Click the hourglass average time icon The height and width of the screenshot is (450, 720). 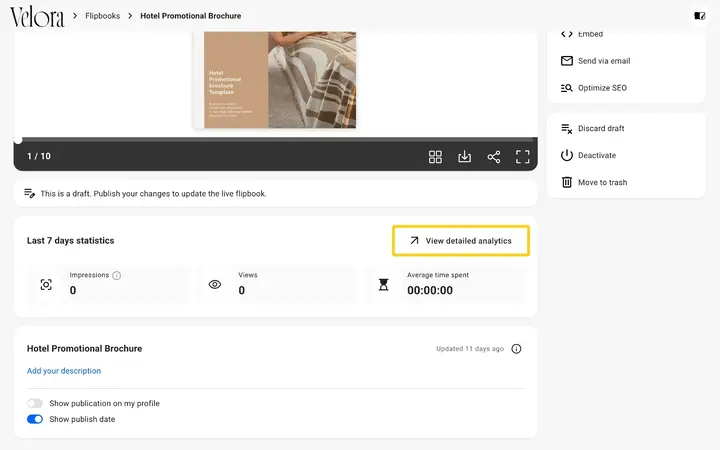[383, 285]
